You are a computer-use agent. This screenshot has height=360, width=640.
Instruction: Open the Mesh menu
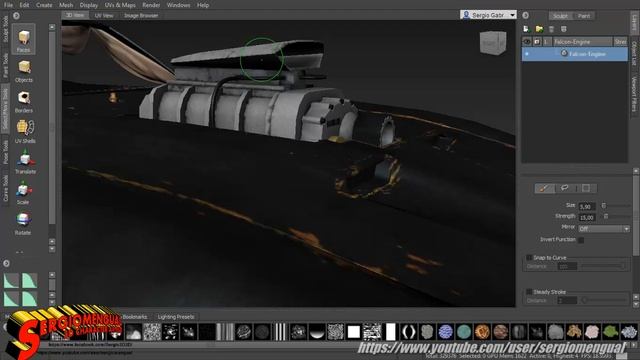pos(66,5)
